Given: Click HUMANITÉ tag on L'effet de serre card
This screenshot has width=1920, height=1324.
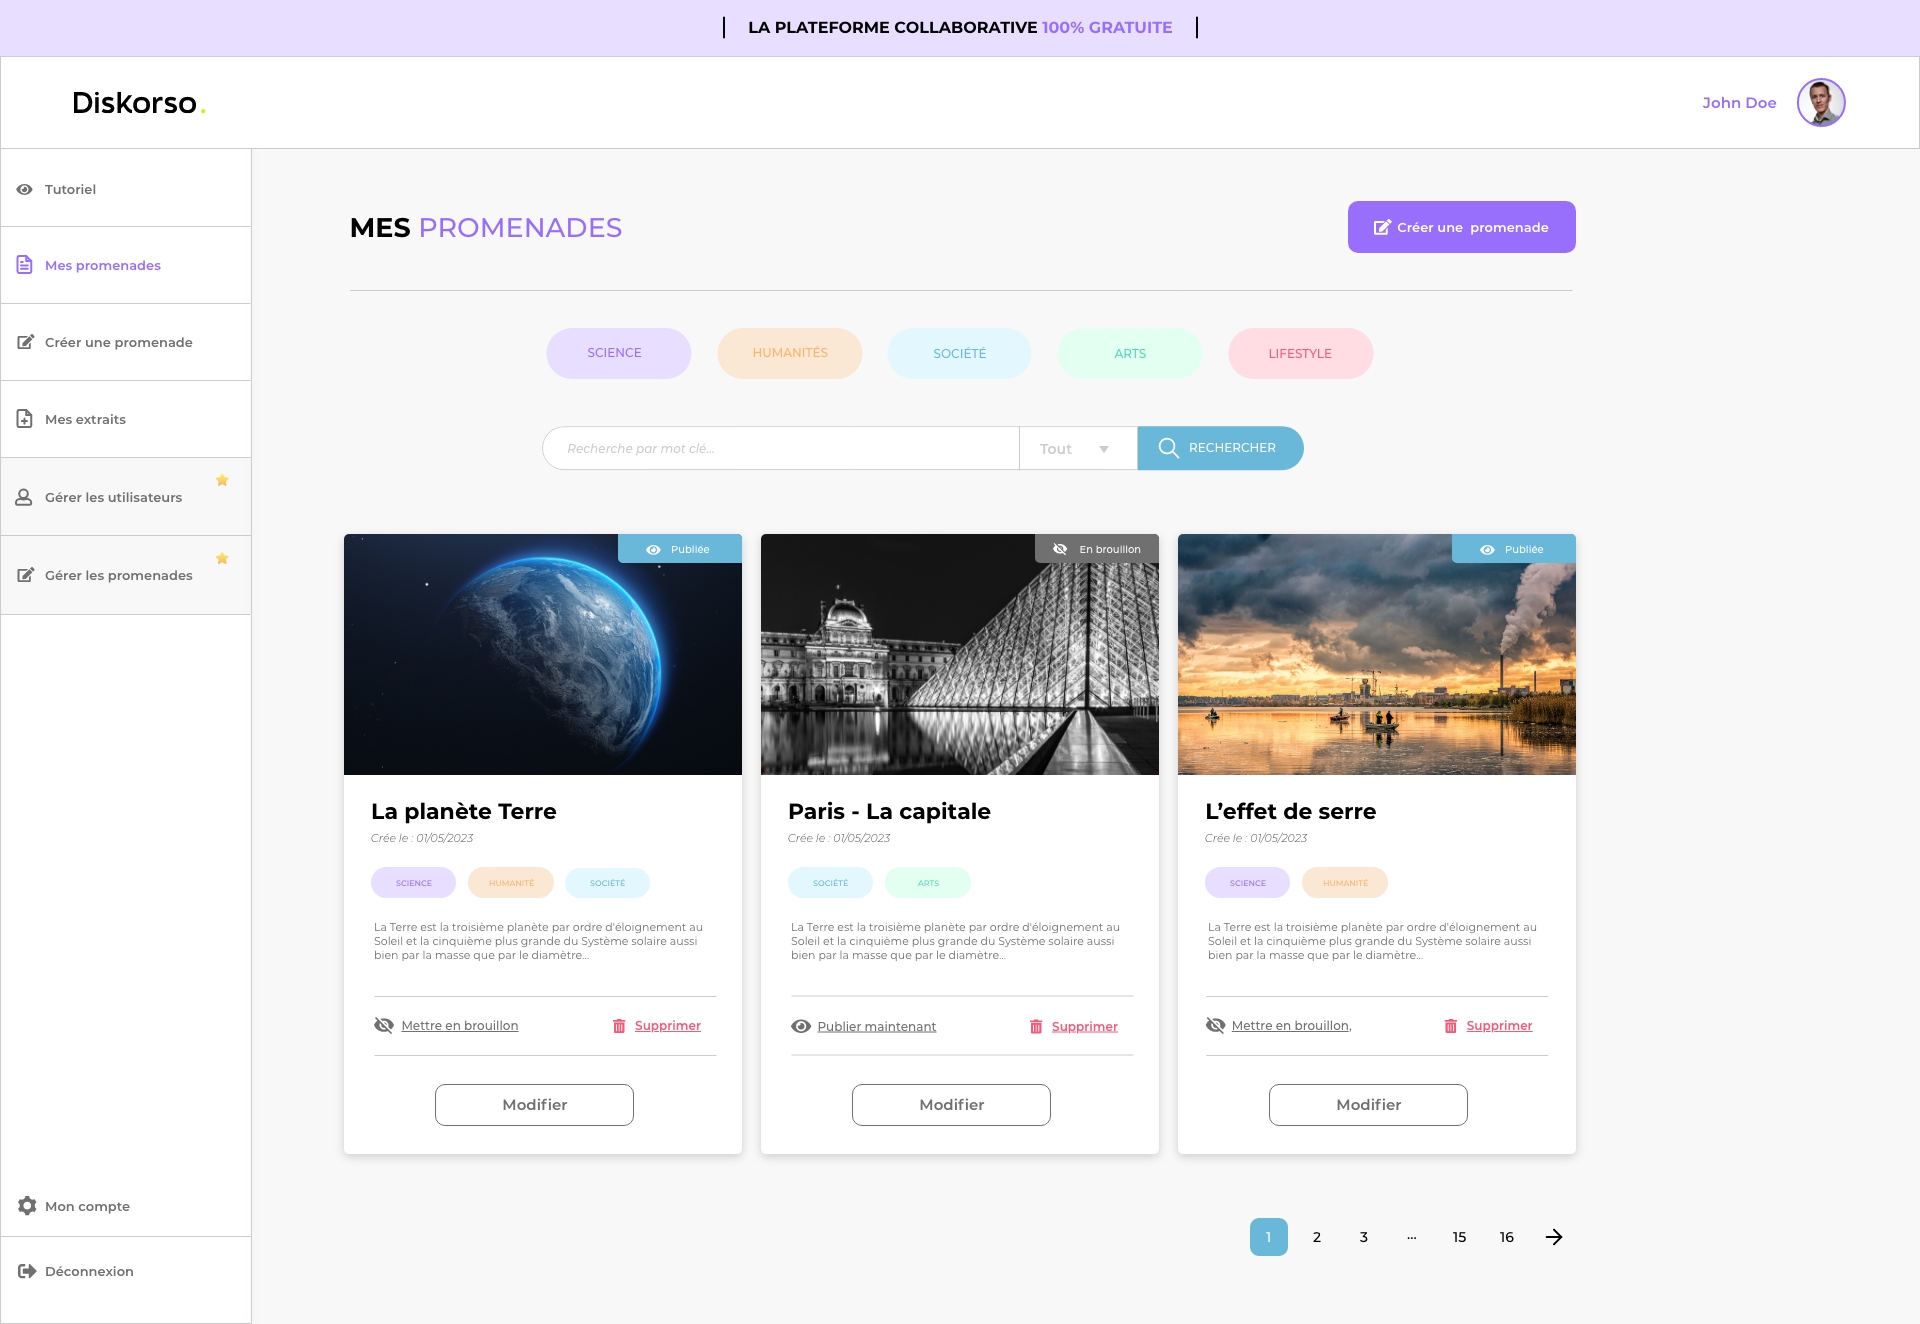Looking at the screenshot, I should click(x=1345, y=883).
